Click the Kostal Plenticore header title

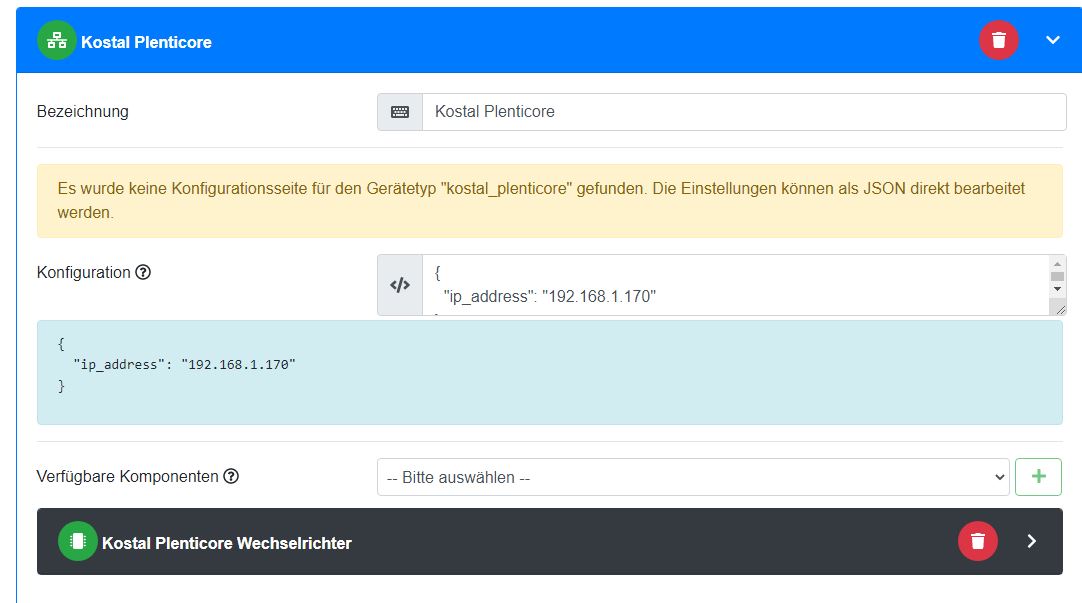(146, 42)
